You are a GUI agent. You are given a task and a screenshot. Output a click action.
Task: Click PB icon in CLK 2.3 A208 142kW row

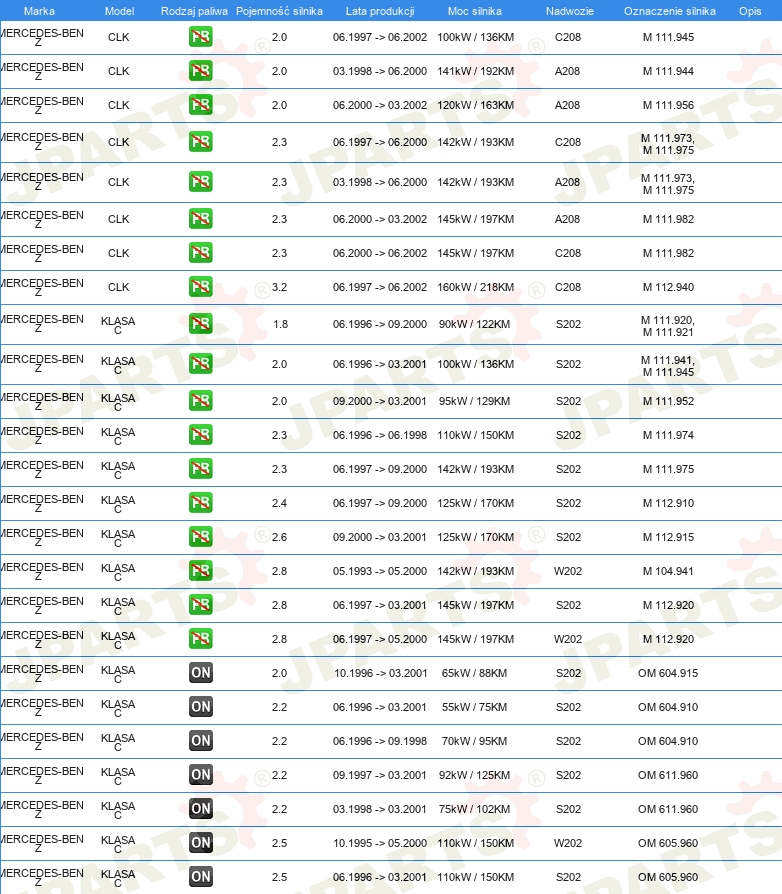[201, 182]
